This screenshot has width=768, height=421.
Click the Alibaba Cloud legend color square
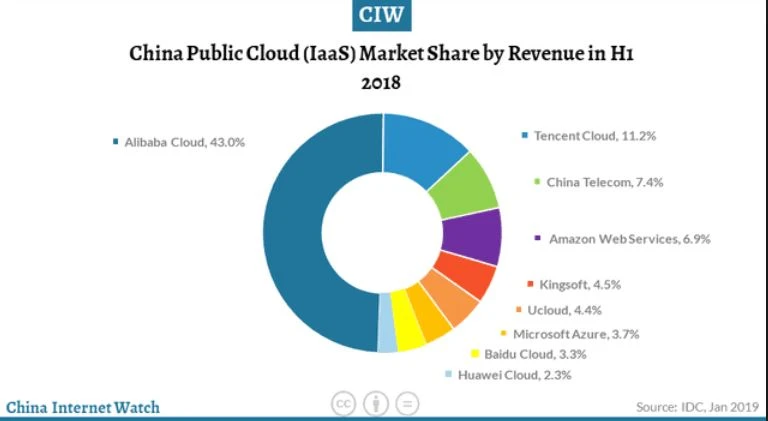116,142
